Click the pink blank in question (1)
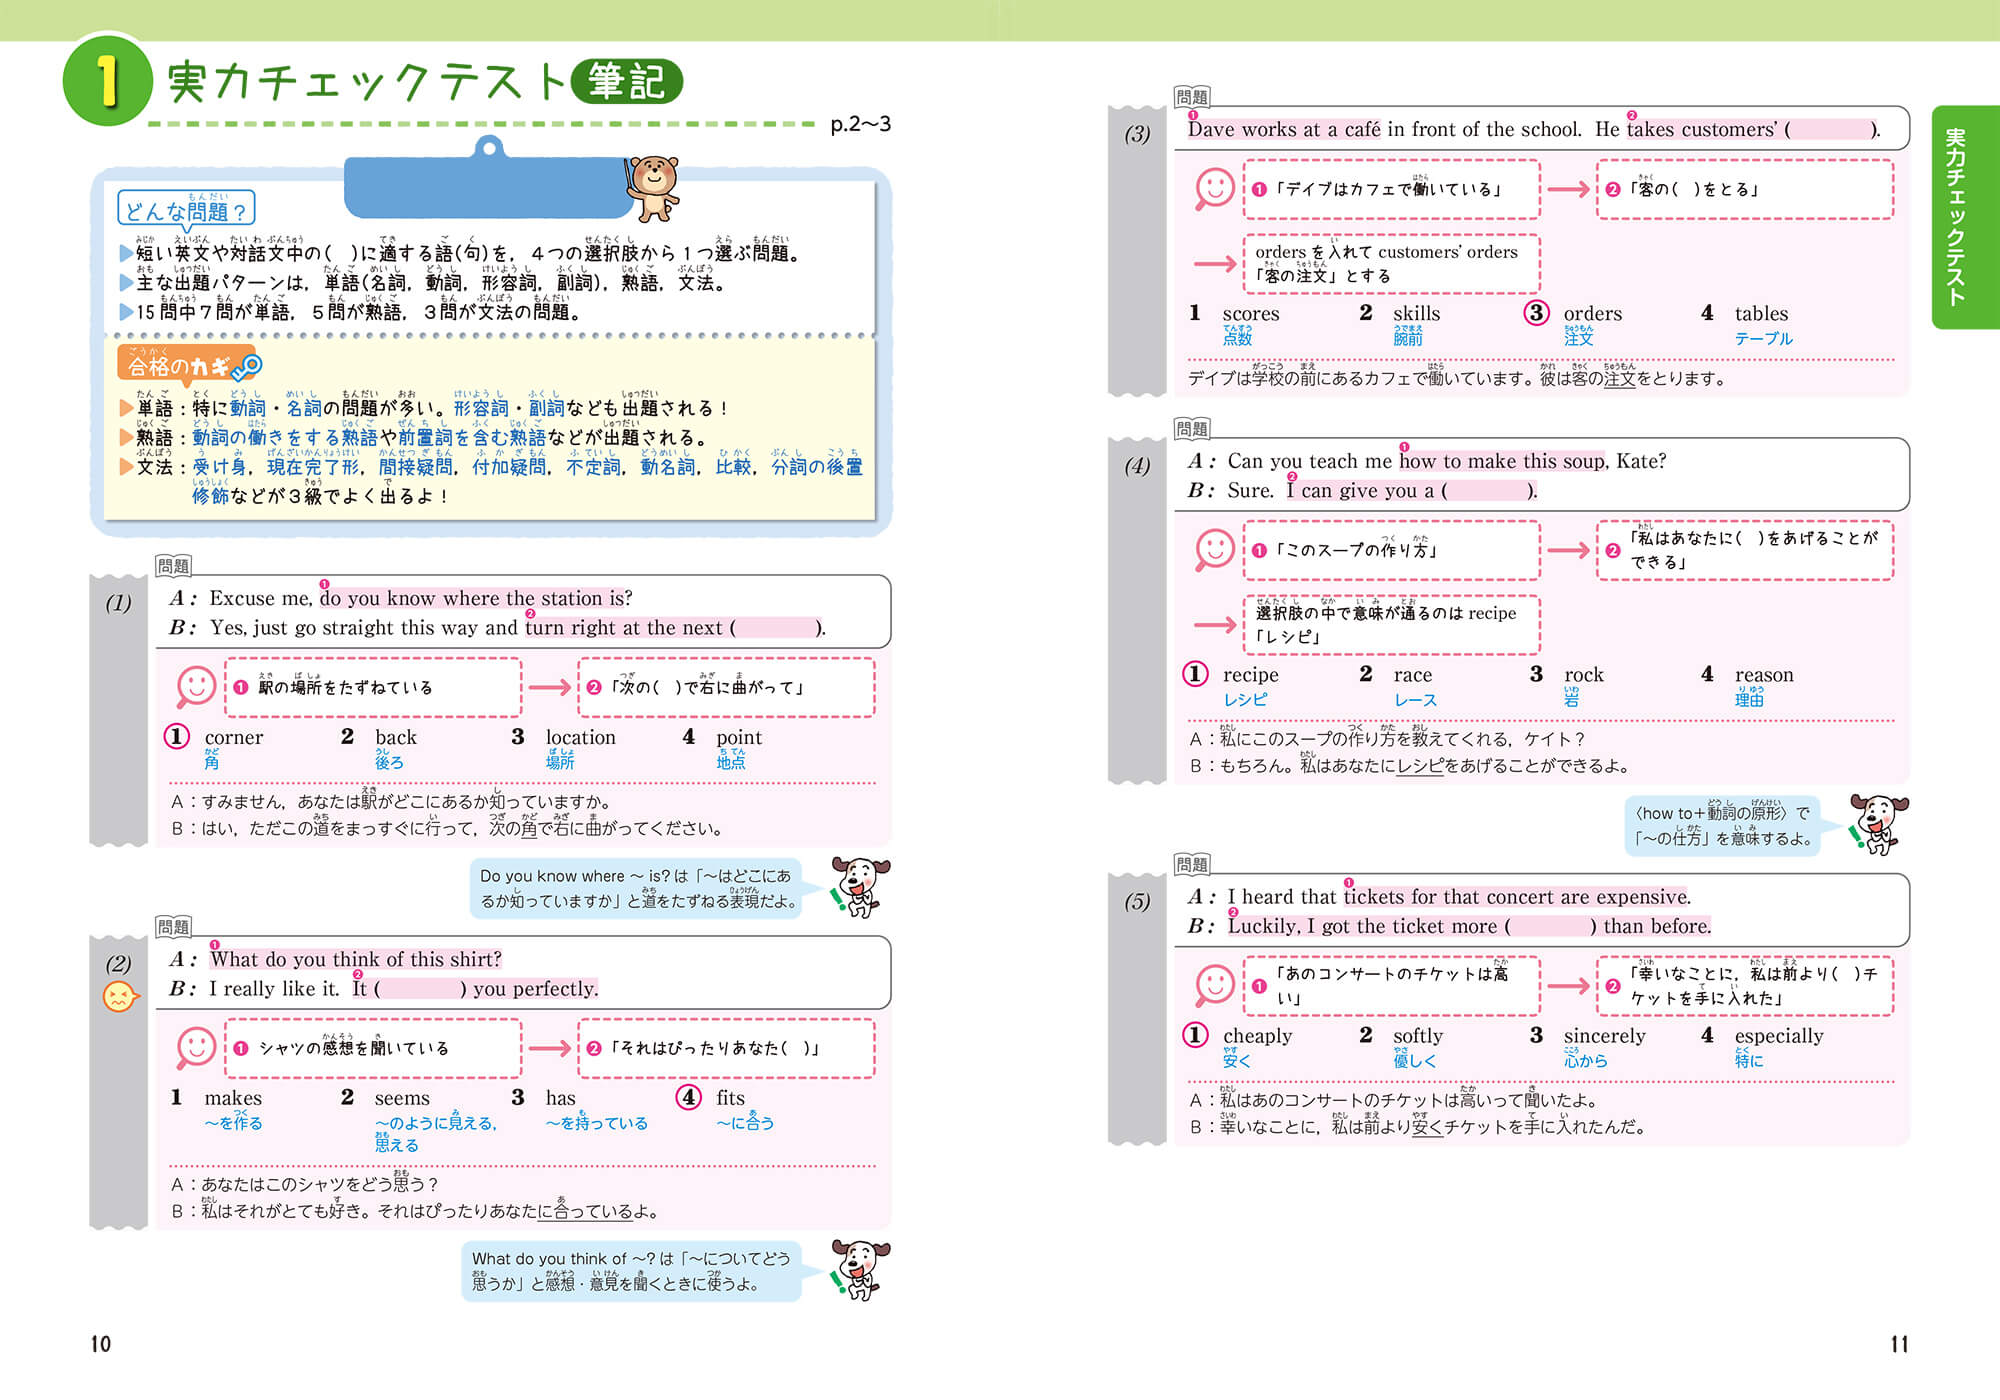The height and width of the screenshot is (1400, 2000). click(x=777, y=628)
